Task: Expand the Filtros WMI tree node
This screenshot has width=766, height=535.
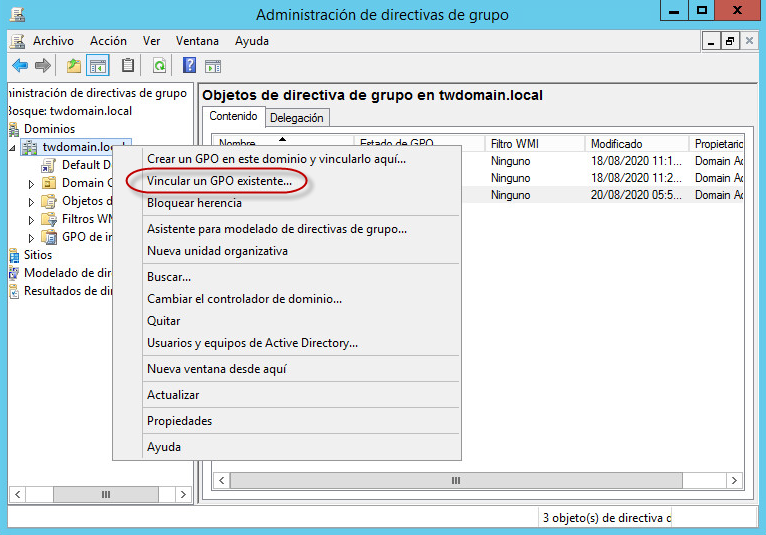Action: (x=31, y=220)
